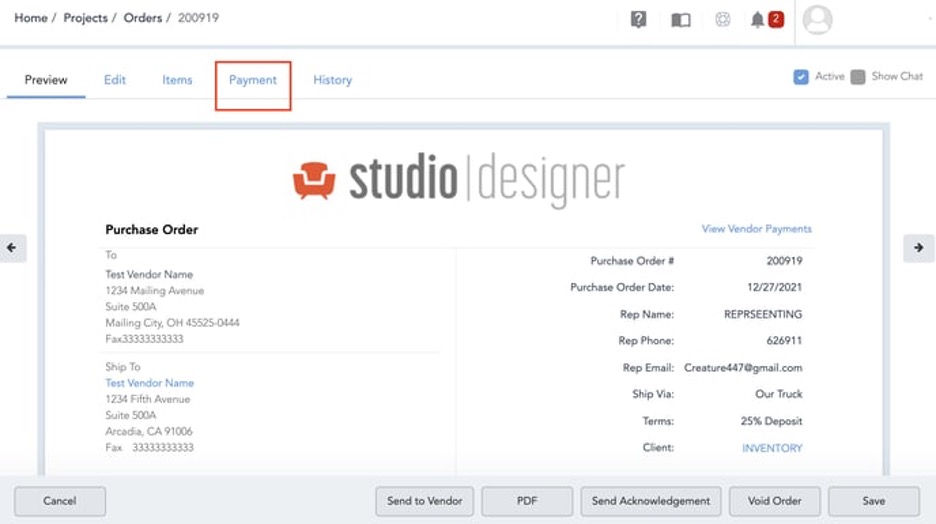This screenshot has width=936, height=524.
Task: Select the To vendor Test Vendor Name
Action: tap(149, 275)
